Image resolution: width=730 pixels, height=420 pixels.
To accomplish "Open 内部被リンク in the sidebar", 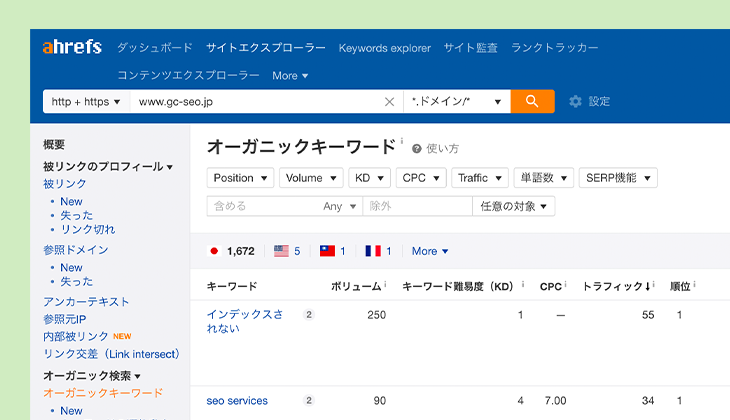I will tap(76, 336).
